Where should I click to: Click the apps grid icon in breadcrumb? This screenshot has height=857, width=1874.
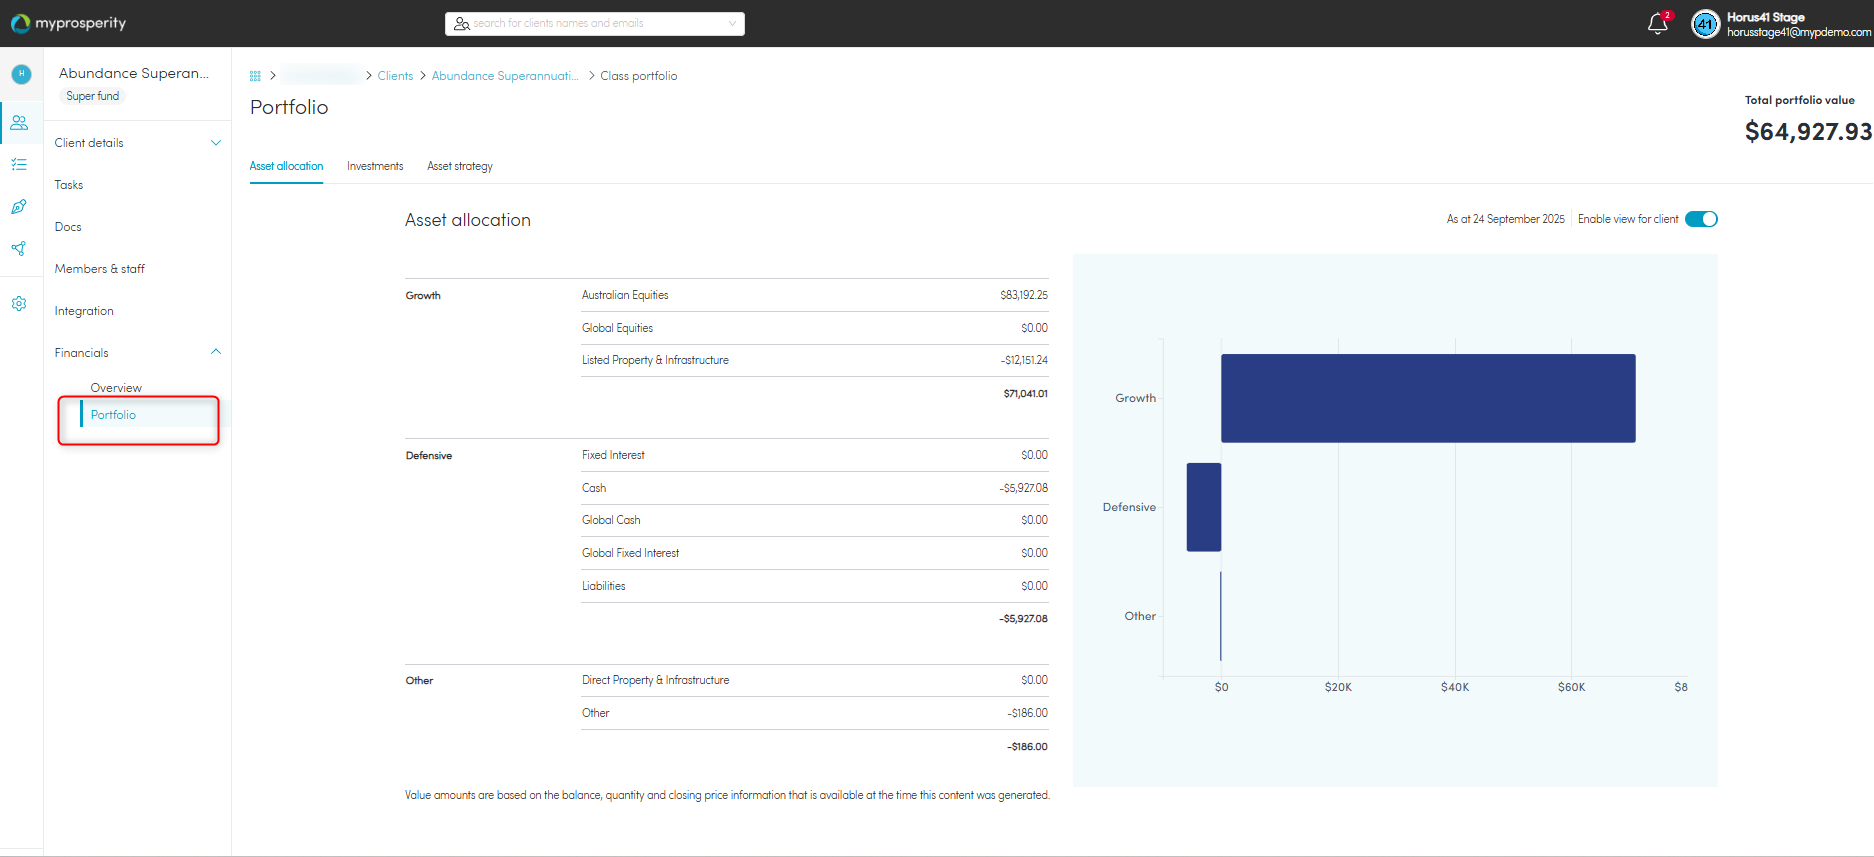(x=255, y=76)
